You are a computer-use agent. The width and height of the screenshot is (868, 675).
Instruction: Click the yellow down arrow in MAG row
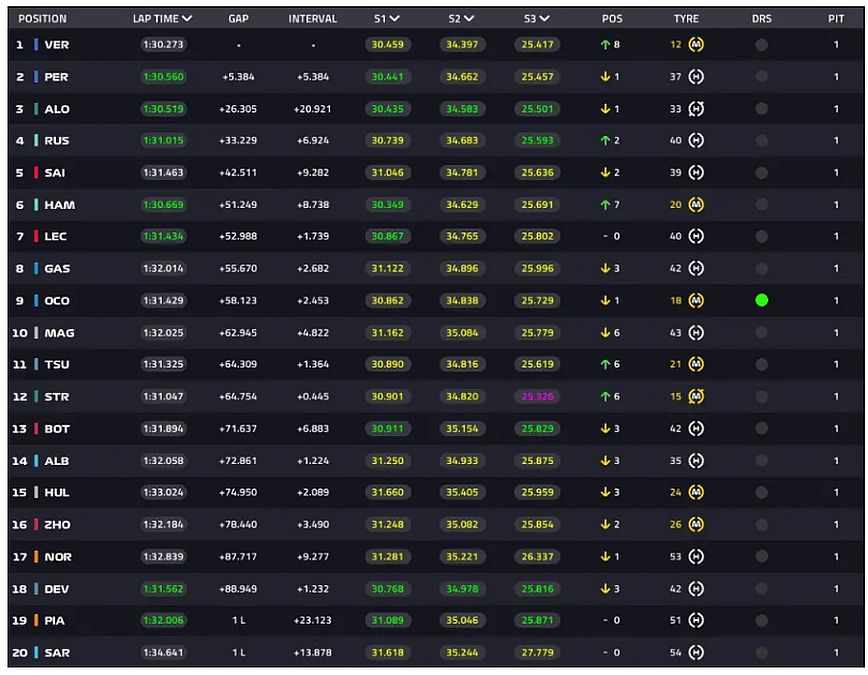tap(605, 333)
